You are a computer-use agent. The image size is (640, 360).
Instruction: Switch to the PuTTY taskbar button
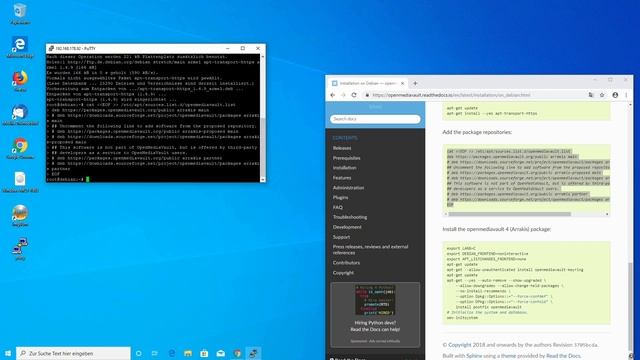pos(253,353)
